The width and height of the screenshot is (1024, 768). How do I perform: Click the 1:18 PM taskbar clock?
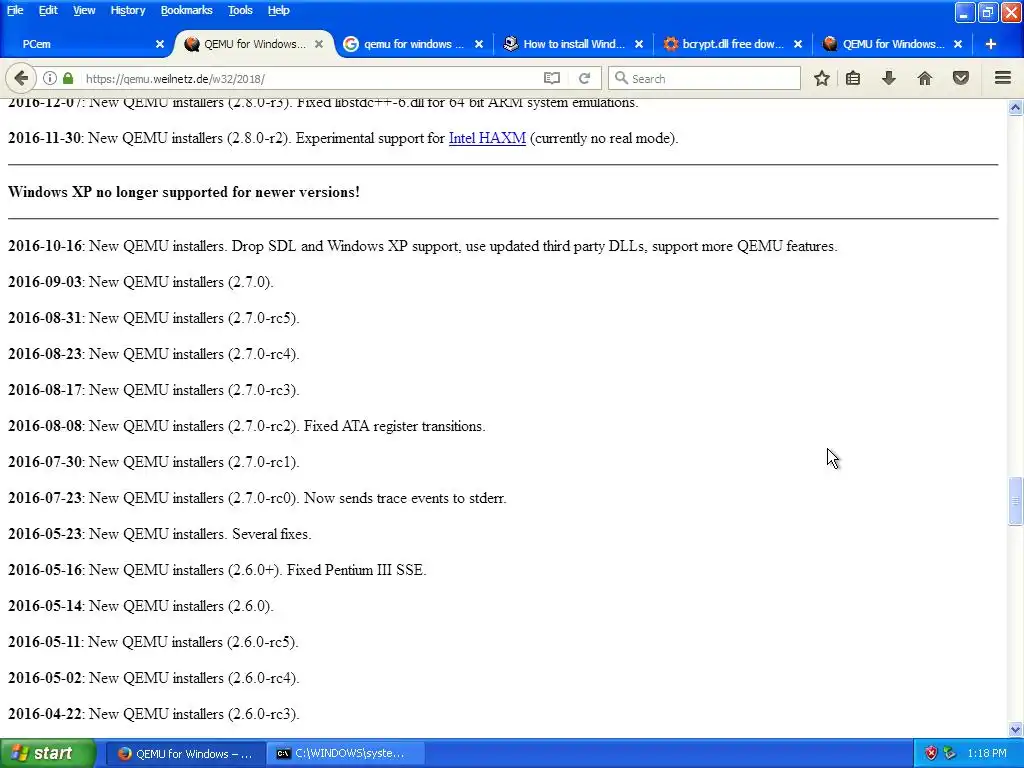pyautogui.click(x=987, y=753)
